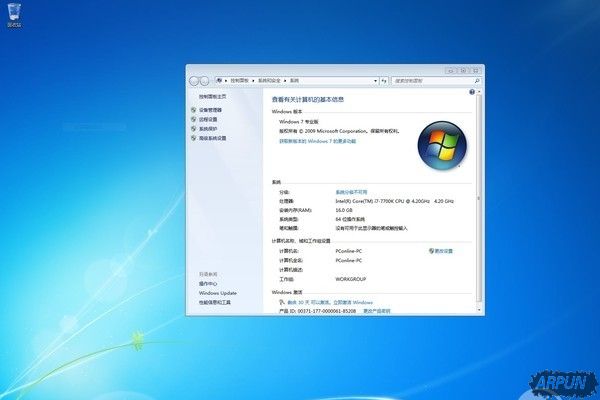Click the computer icon in the address bar
Screen dimensions: 600x400
[220, 80]
